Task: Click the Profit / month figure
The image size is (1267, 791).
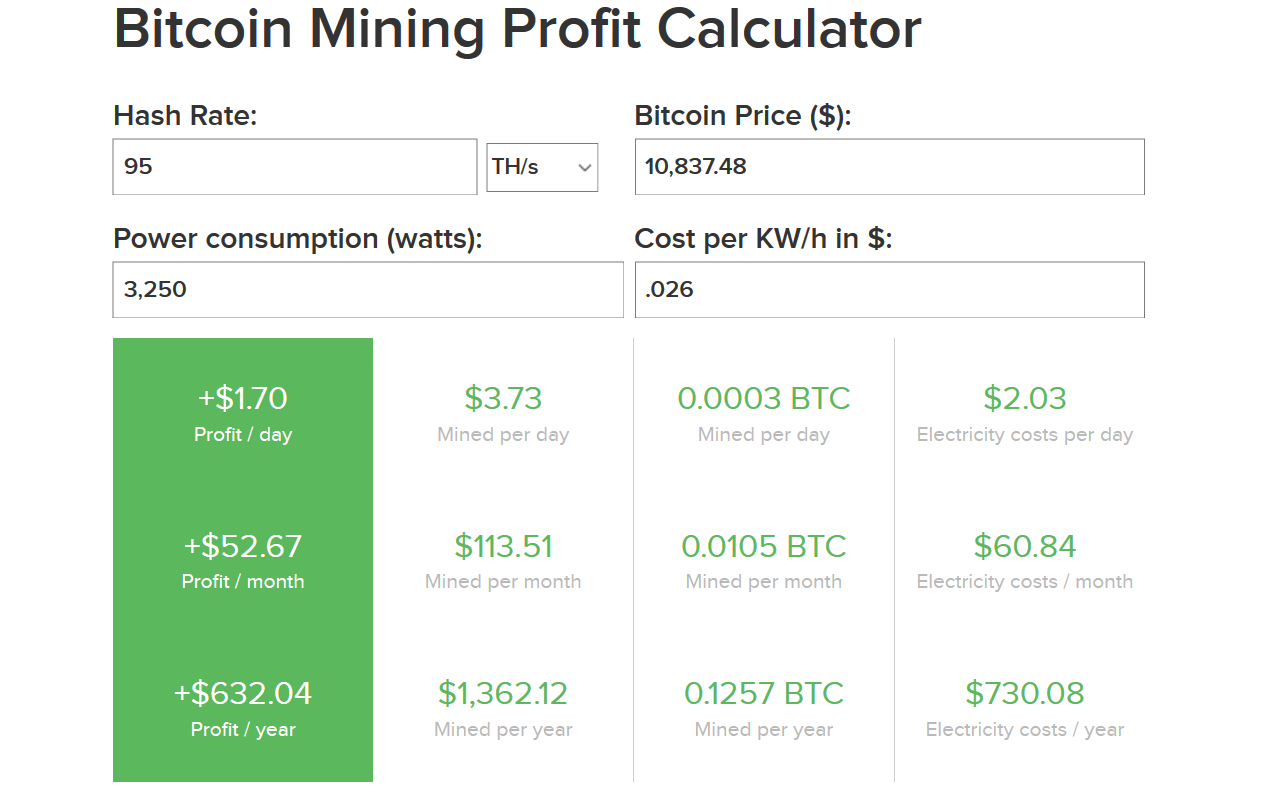Action: pos(243,546)
